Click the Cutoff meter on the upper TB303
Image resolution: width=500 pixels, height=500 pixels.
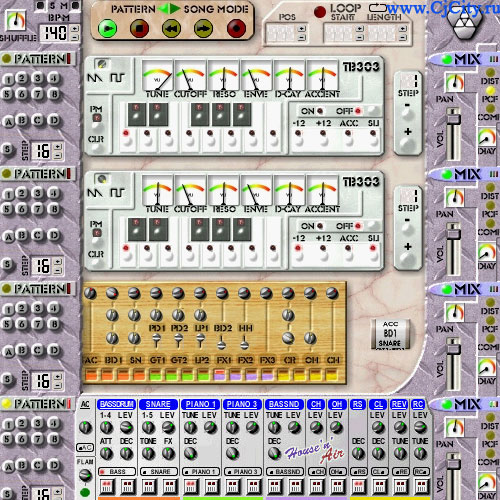pos(190,75)
